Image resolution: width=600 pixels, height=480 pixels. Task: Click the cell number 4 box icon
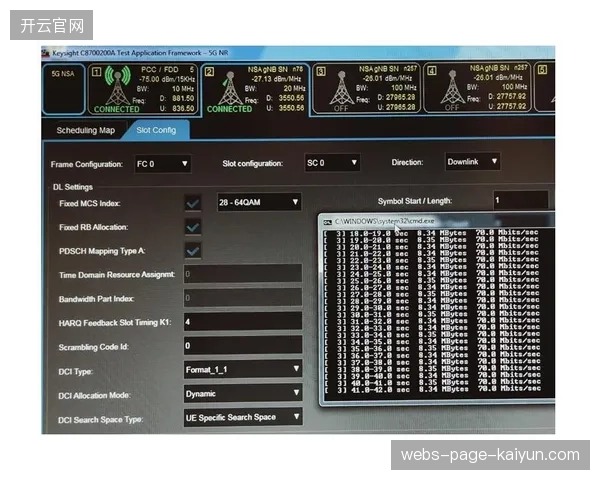432,70
